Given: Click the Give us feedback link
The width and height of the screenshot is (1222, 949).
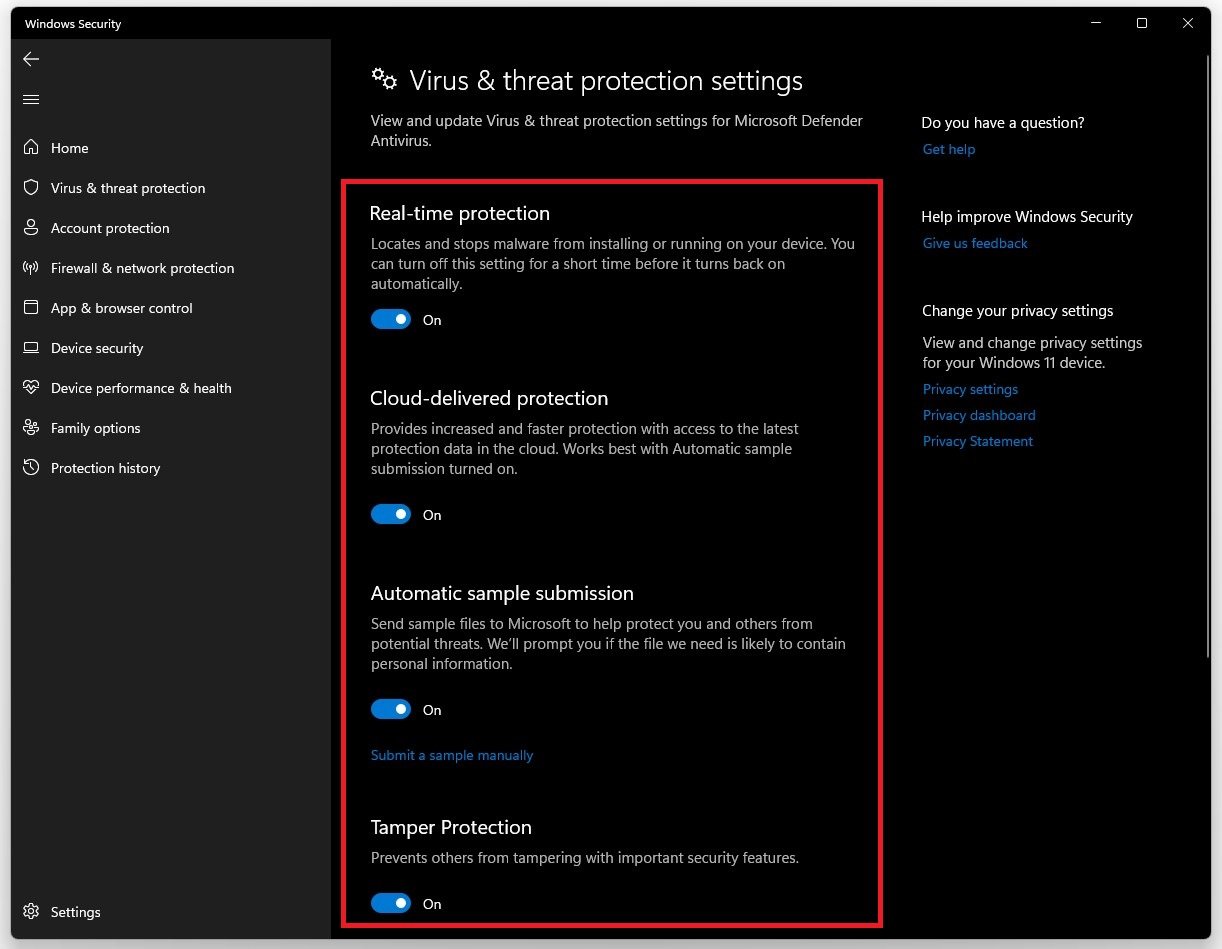Looking at the screenshot, I should [975, 244].
